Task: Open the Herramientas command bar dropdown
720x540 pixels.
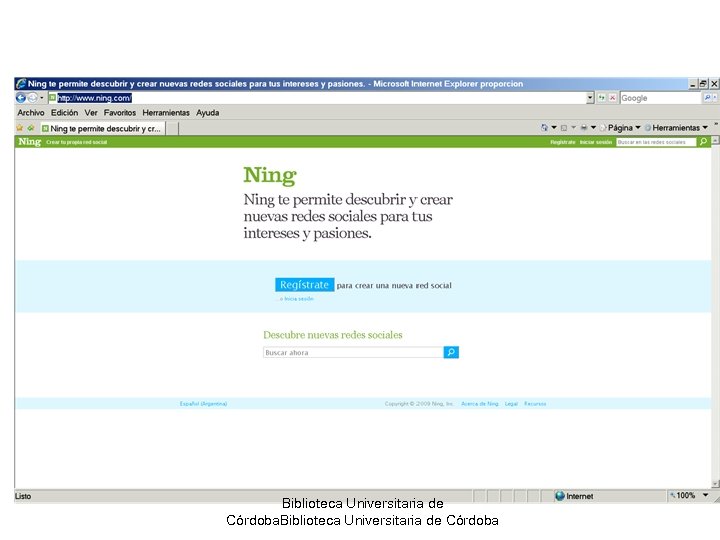Action: point(676,128)
